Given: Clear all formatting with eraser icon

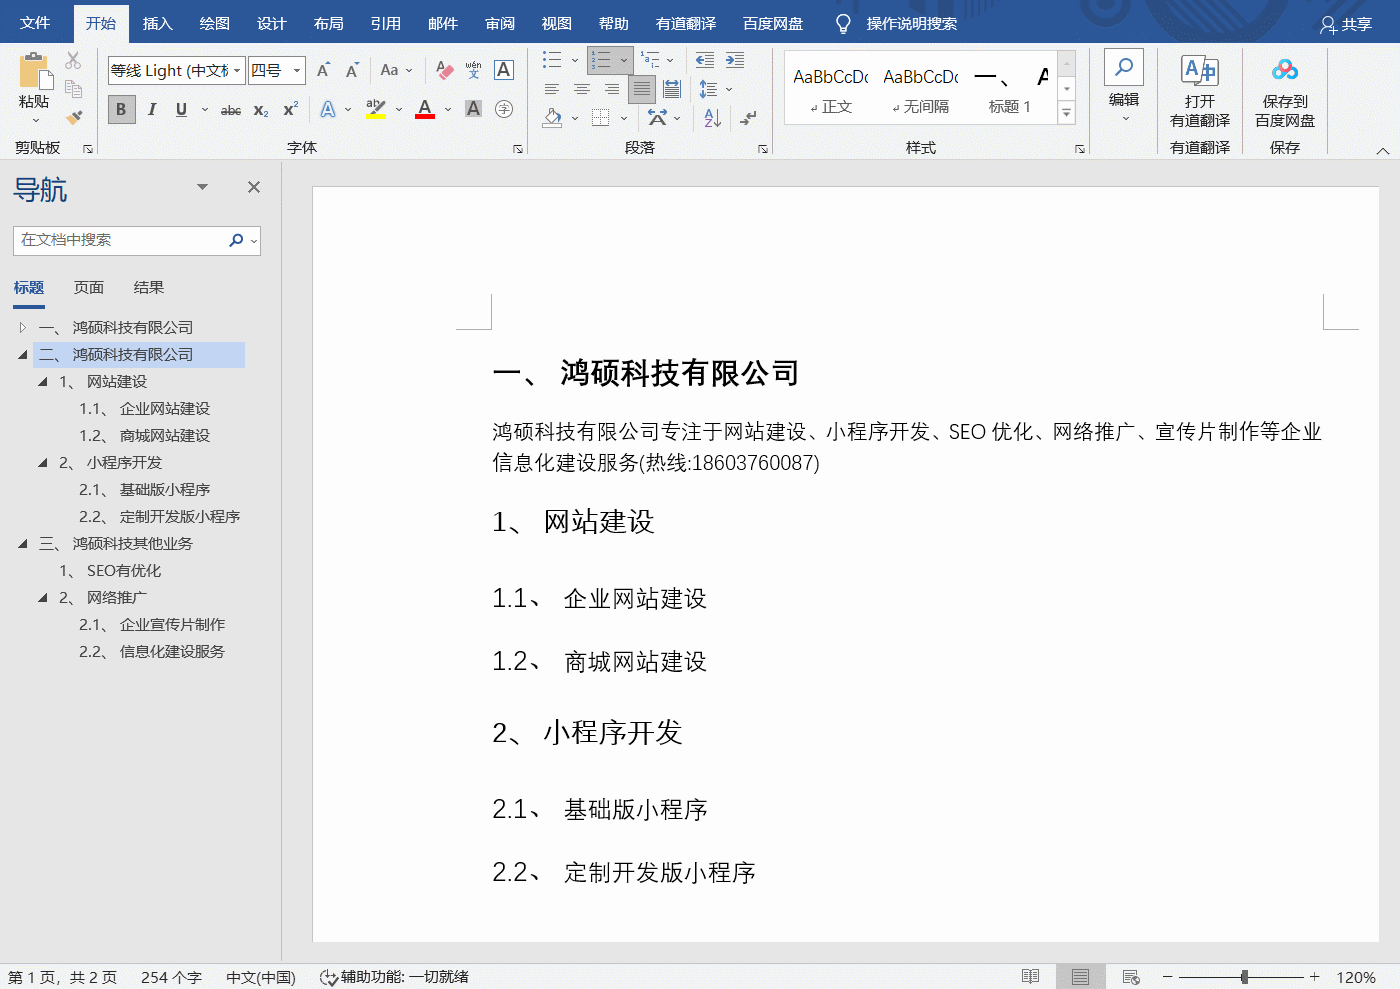Looking at the screenshot, I should [x=444, y=70].
